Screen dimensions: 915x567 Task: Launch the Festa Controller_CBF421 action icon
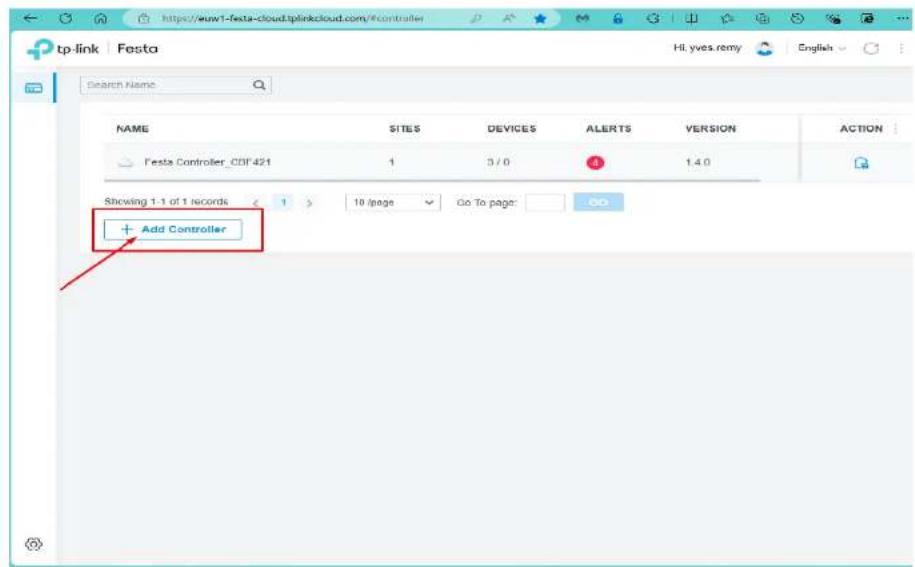point(861,163)
